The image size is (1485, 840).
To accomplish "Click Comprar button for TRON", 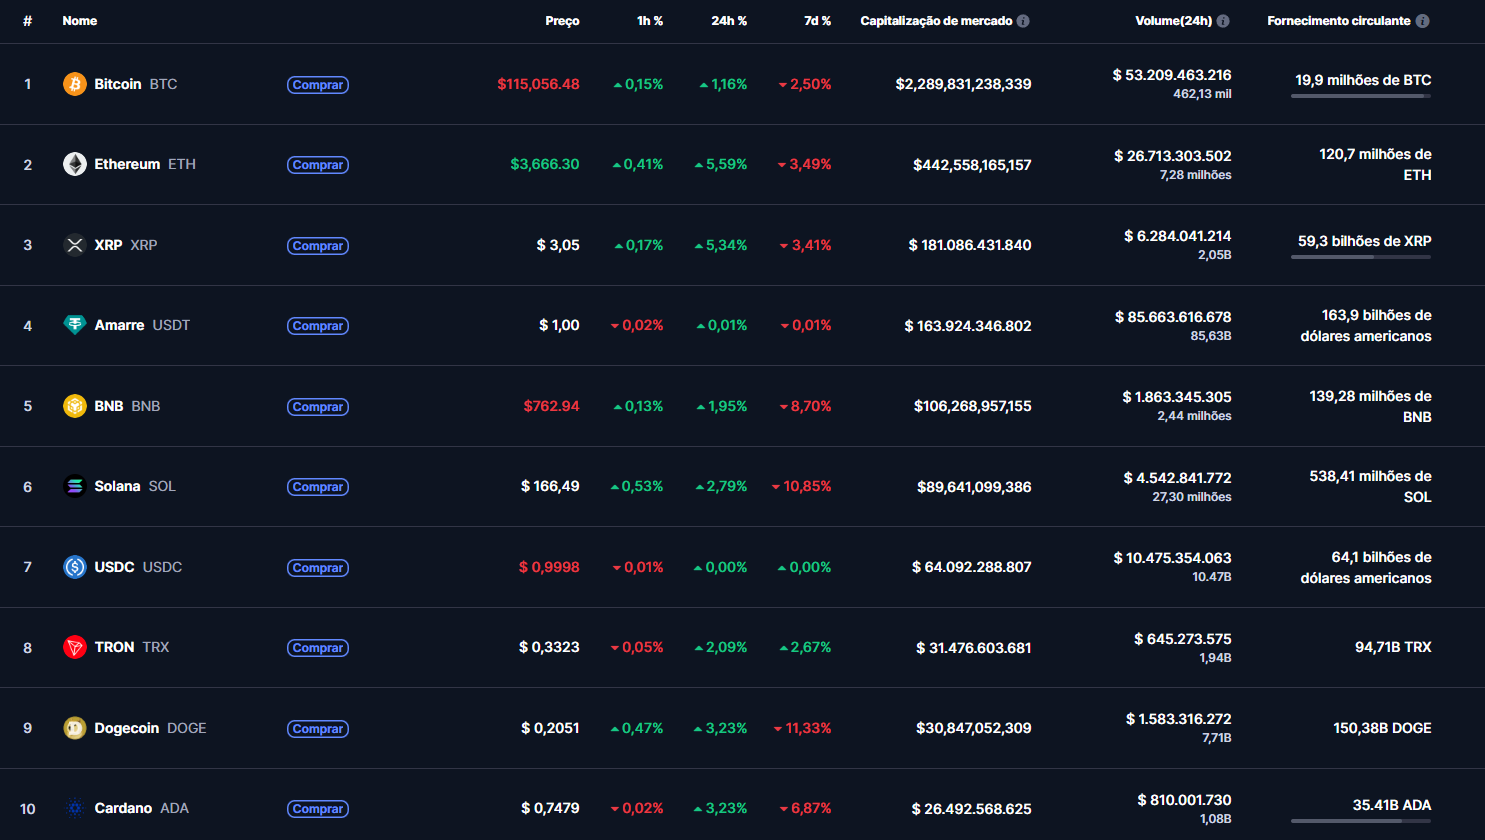I will tap(318, 648).
